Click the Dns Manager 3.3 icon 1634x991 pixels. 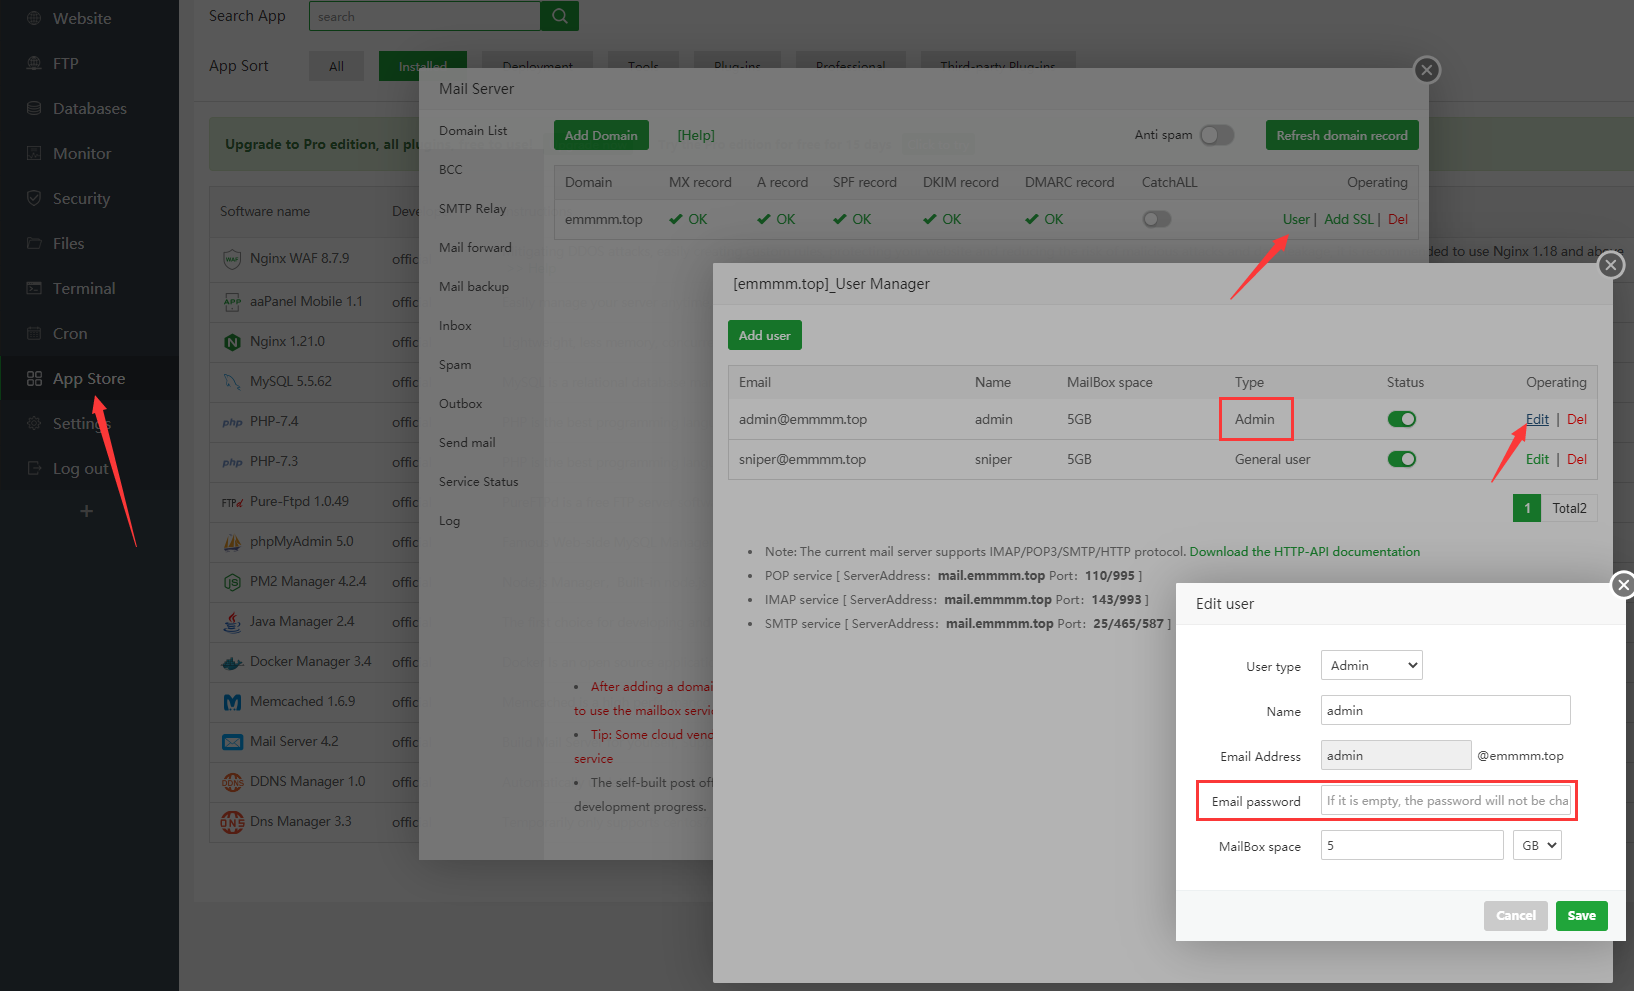click(x=232, y=822)
